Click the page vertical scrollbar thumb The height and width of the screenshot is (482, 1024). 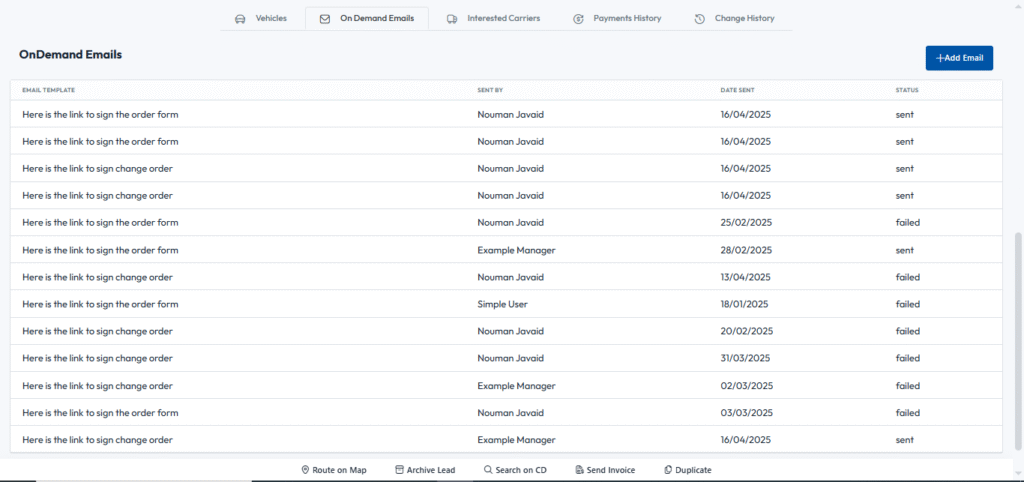tap(1018, 340)
